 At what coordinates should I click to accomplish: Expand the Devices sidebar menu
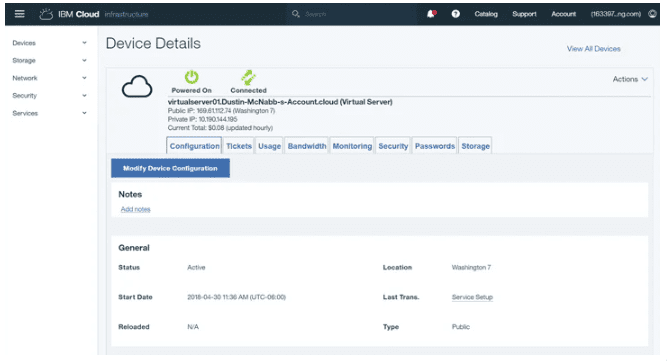(49, 43)
